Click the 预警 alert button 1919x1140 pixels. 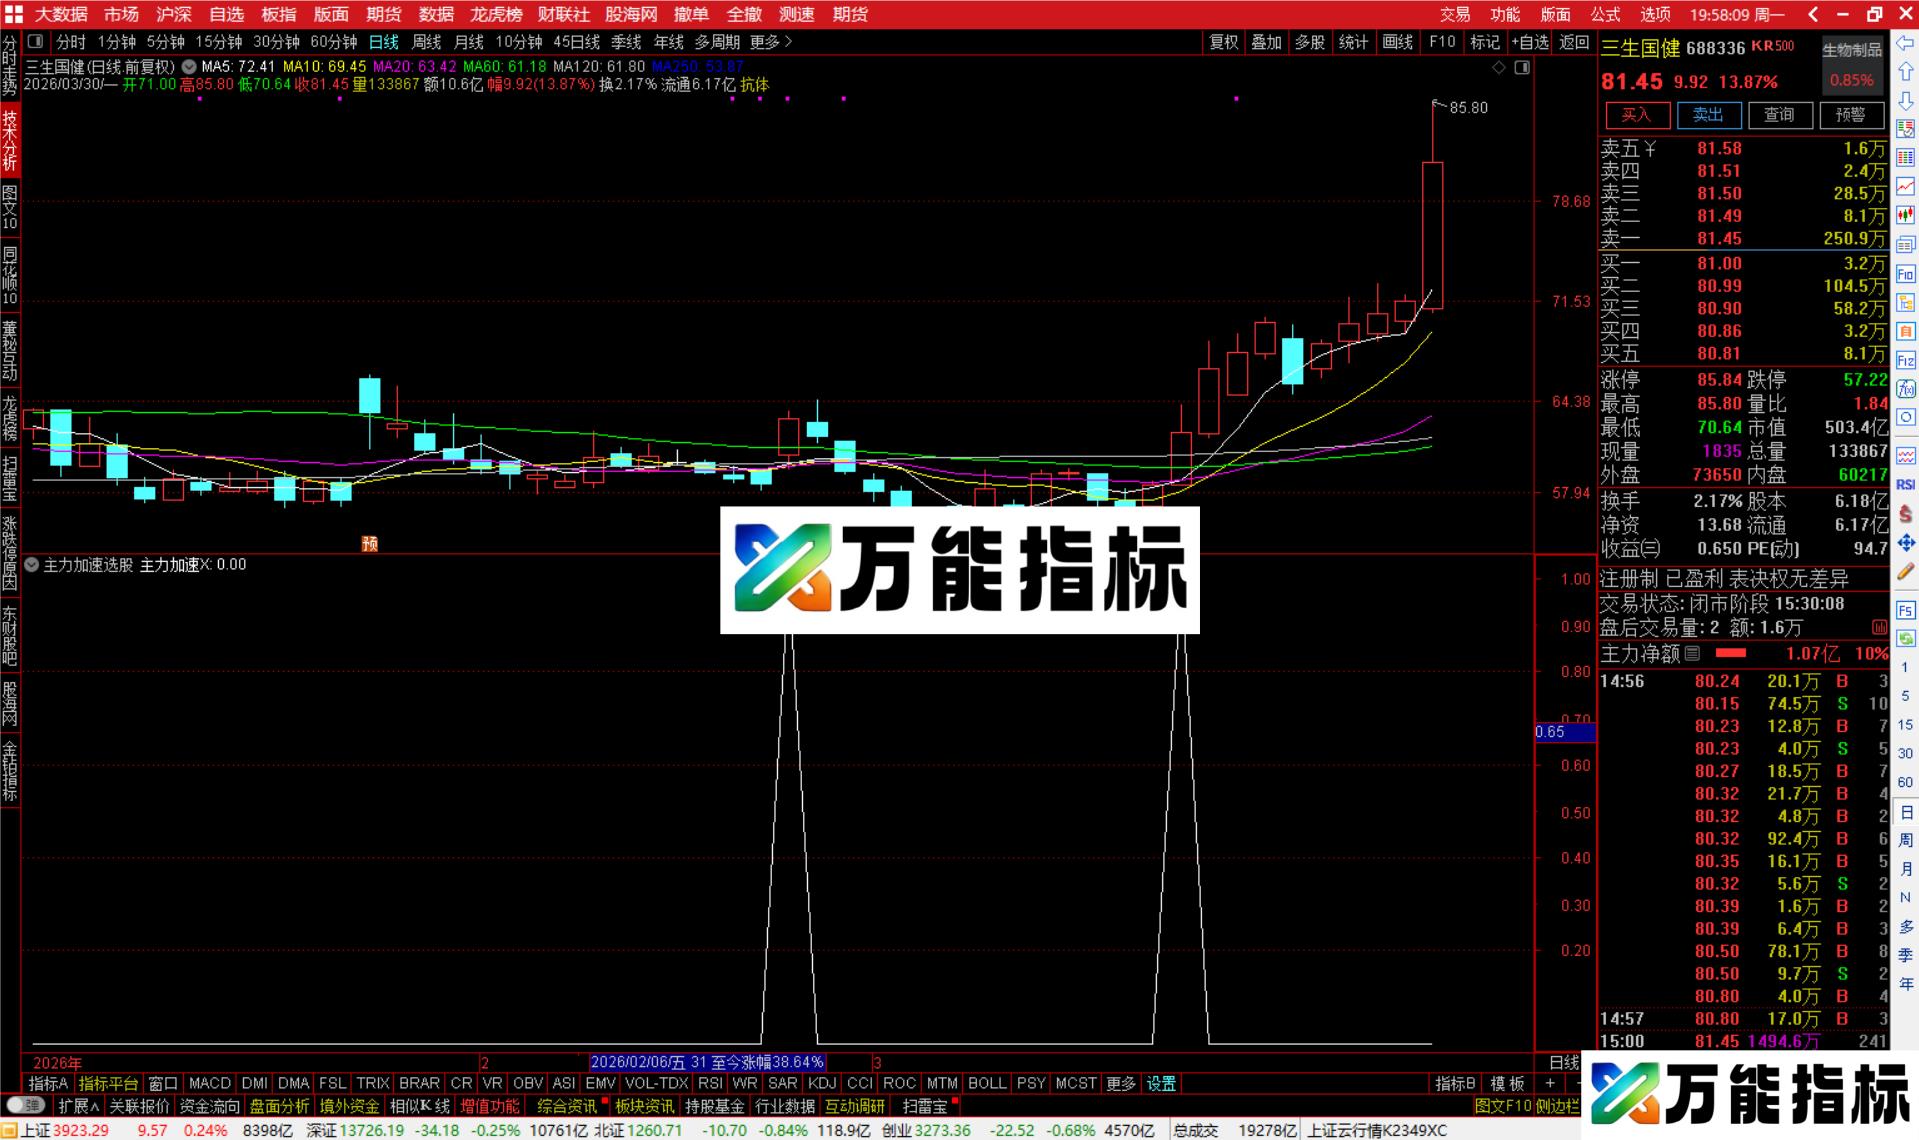[1852, 115]
